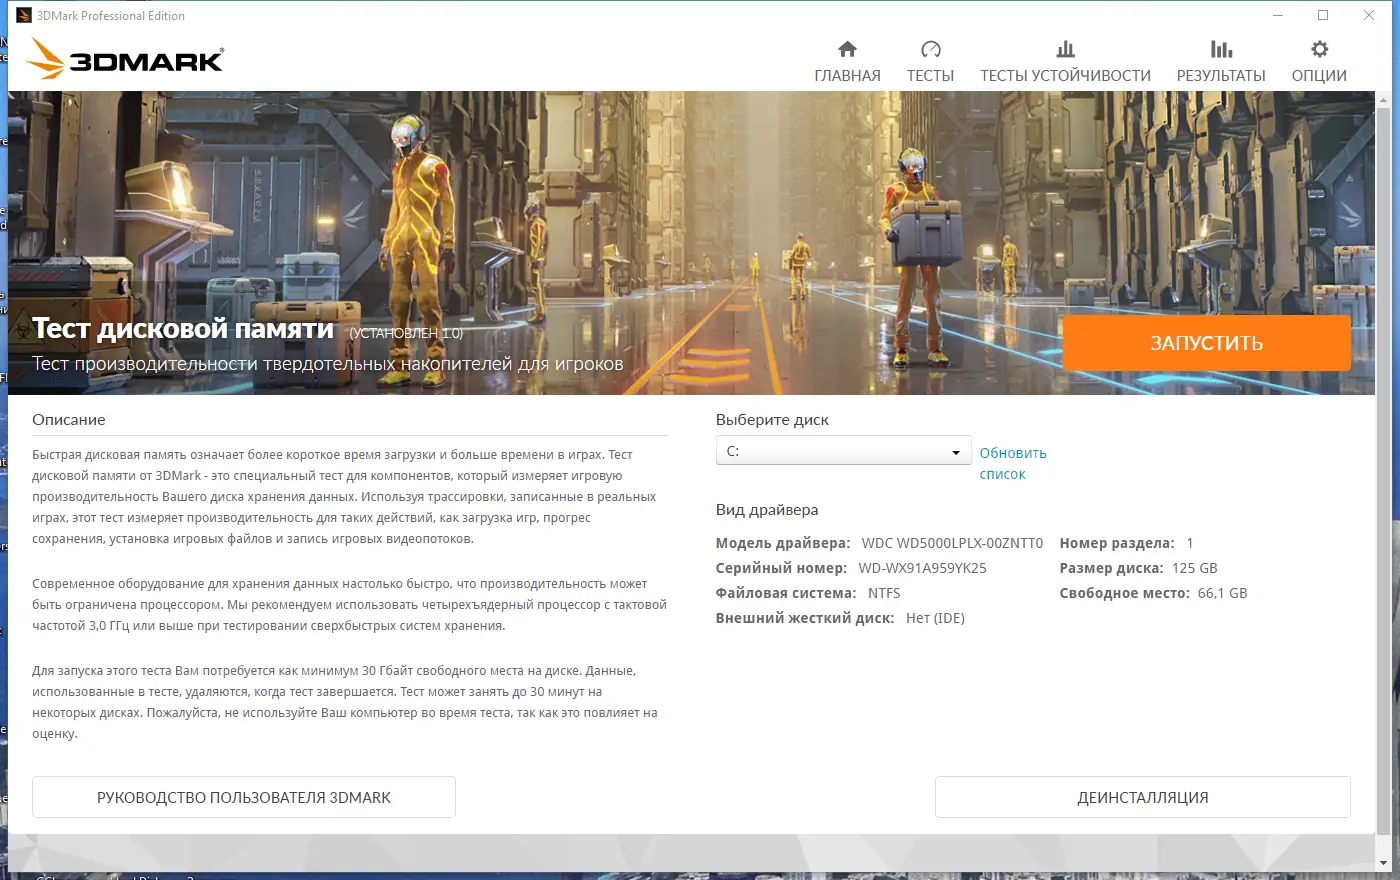
Task: Click the ДЕИНСТАЛЛЯЦИЯ button
Action: point(1142,797)
